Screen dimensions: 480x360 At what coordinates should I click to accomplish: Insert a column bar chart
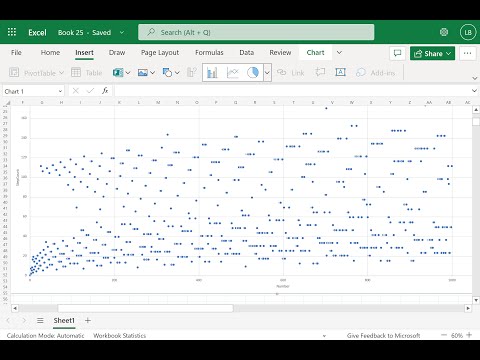tap(212, 73)
